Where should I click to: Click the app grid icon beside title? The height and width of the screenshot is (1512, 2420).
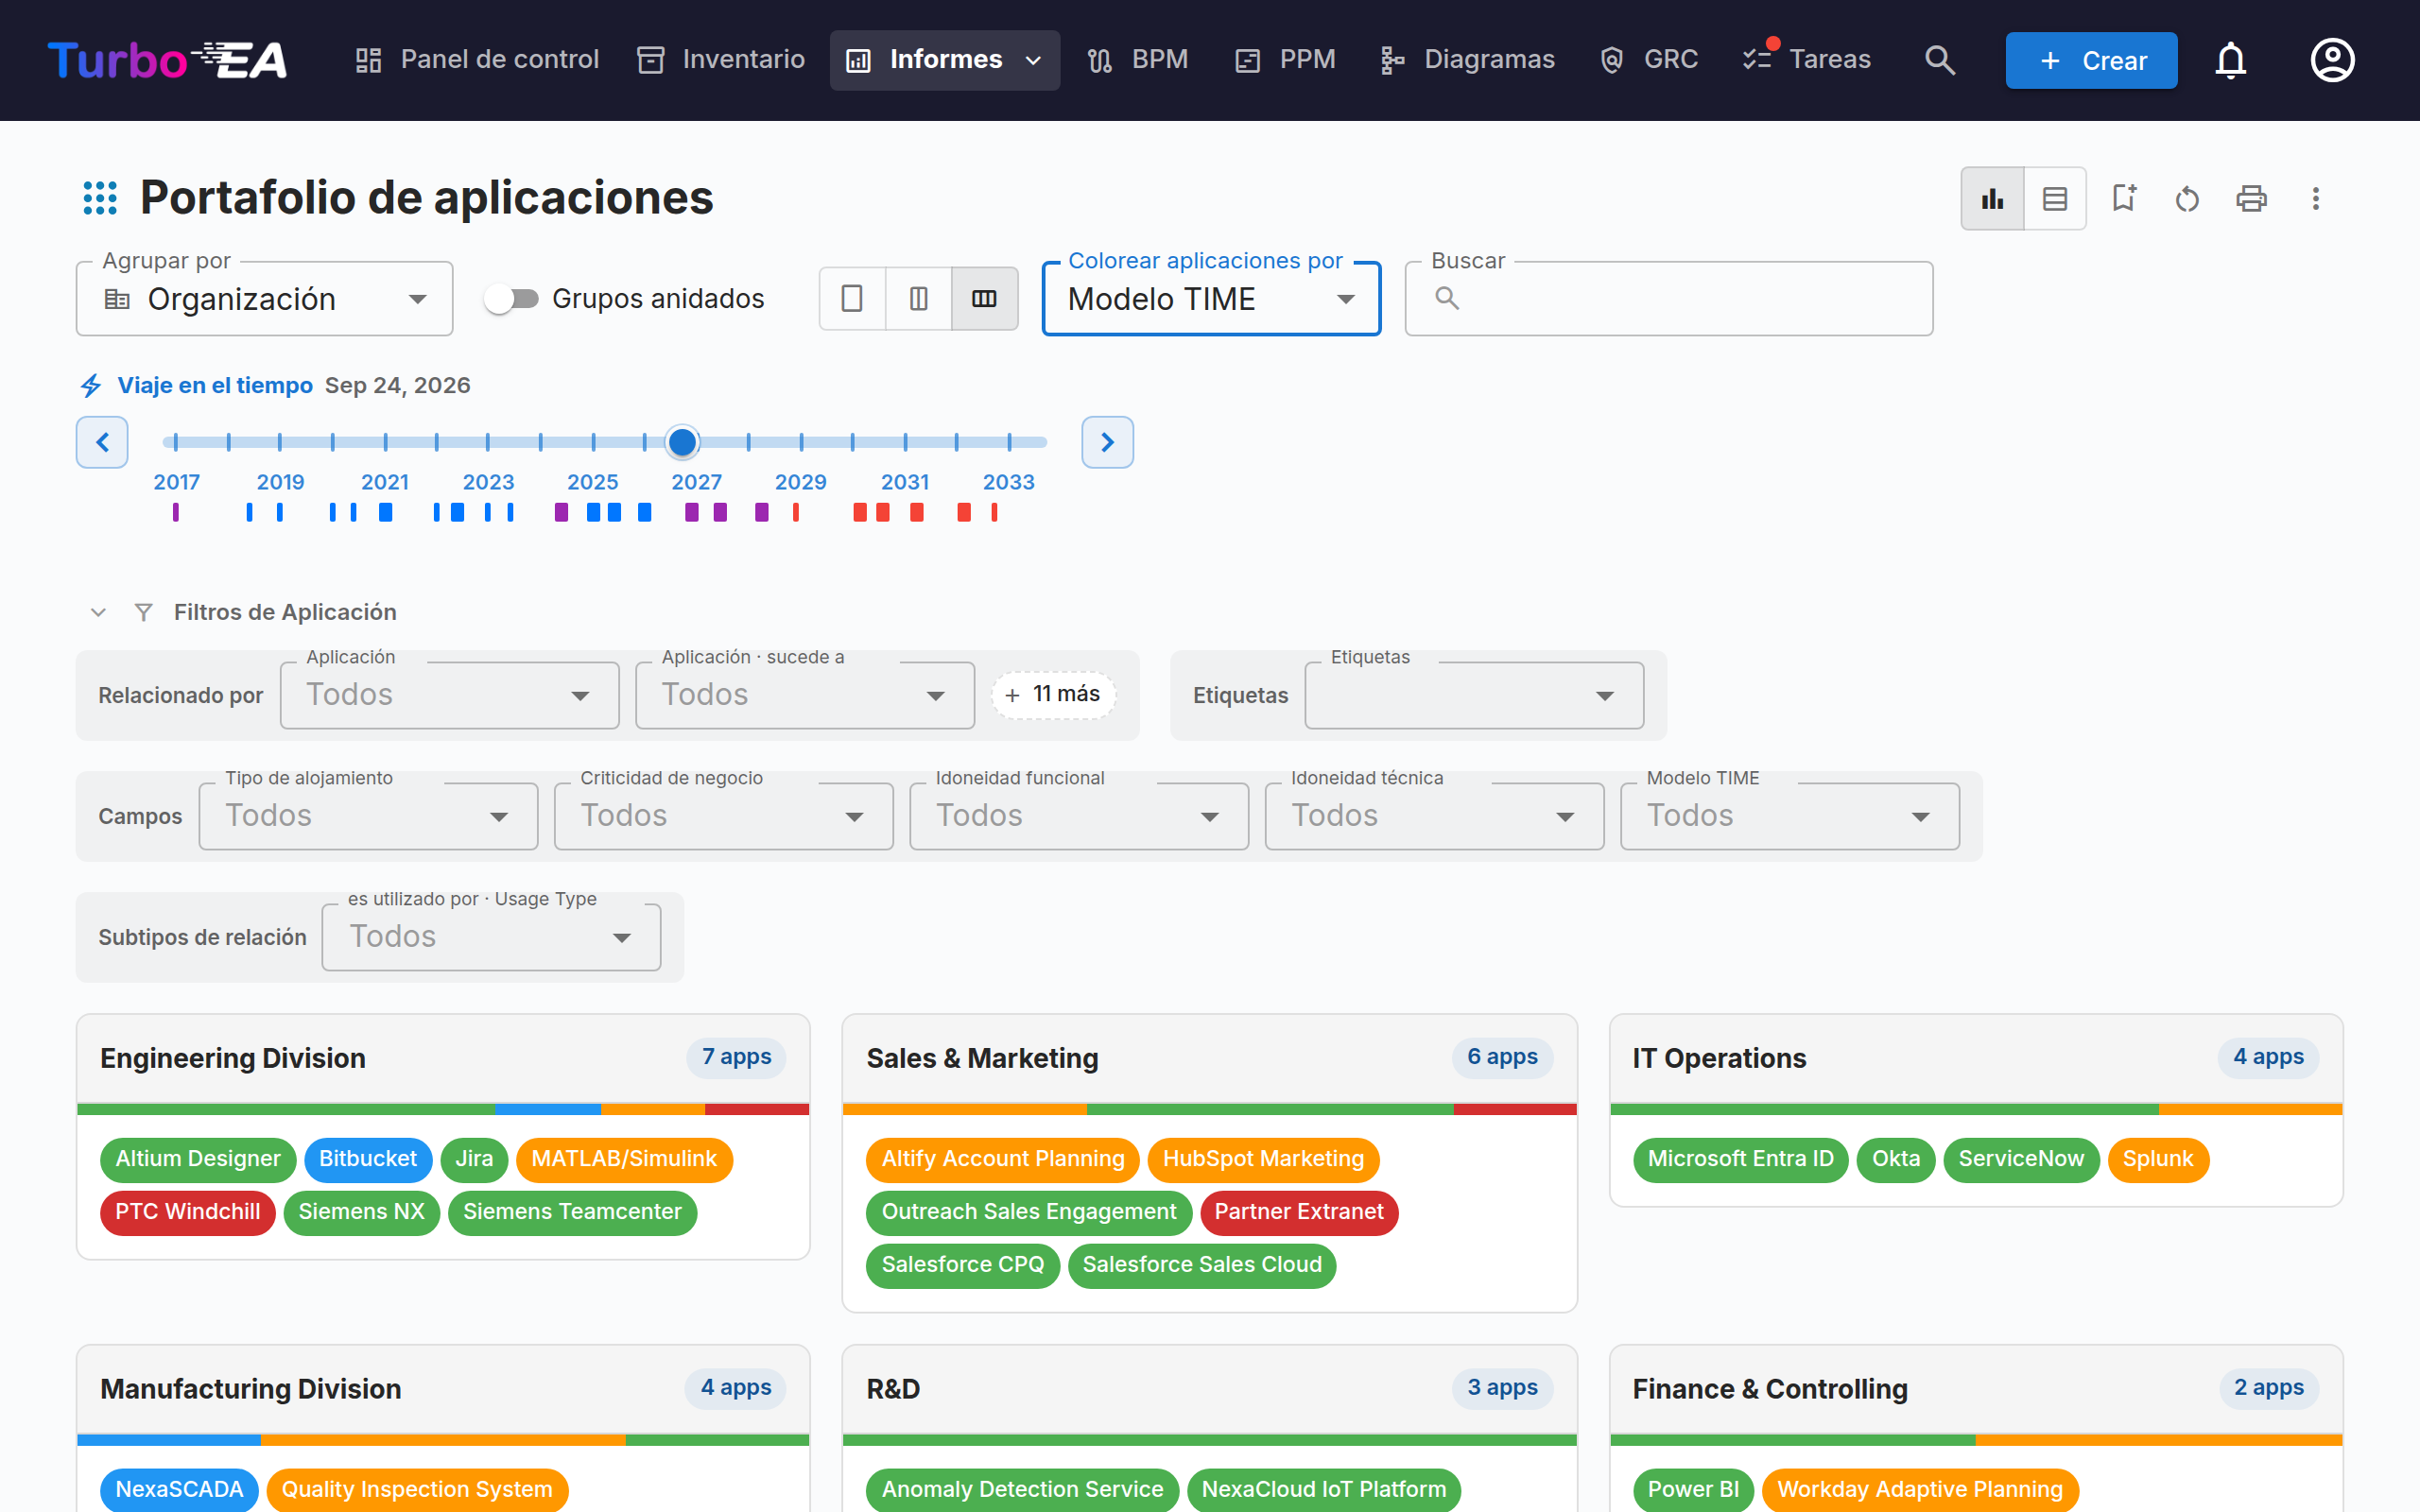(100, 198)
